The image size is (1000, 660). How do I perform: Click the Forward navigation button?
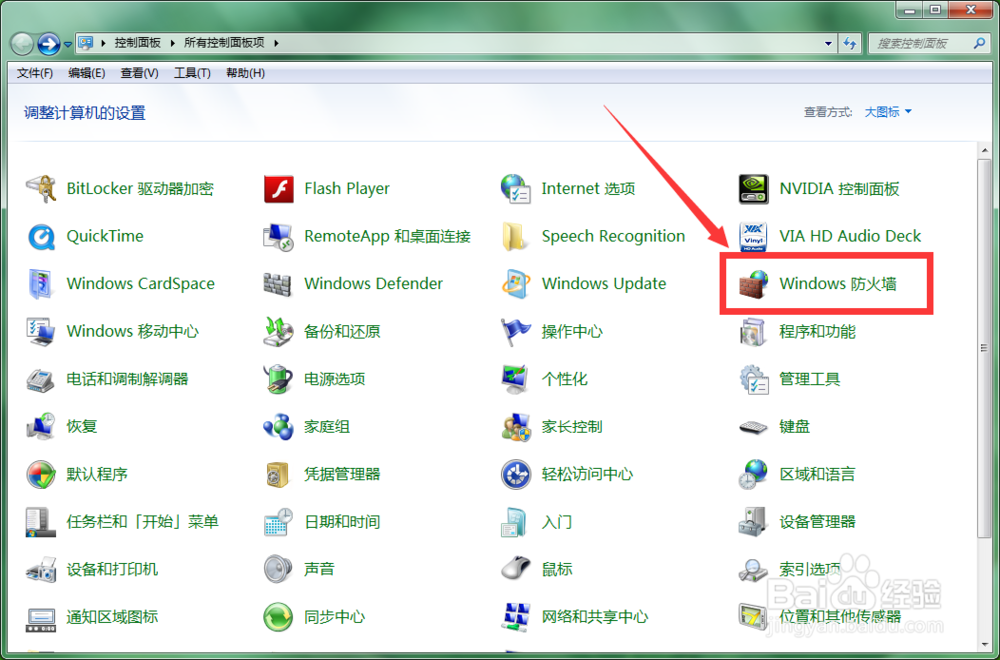click(x=49, y=44)
